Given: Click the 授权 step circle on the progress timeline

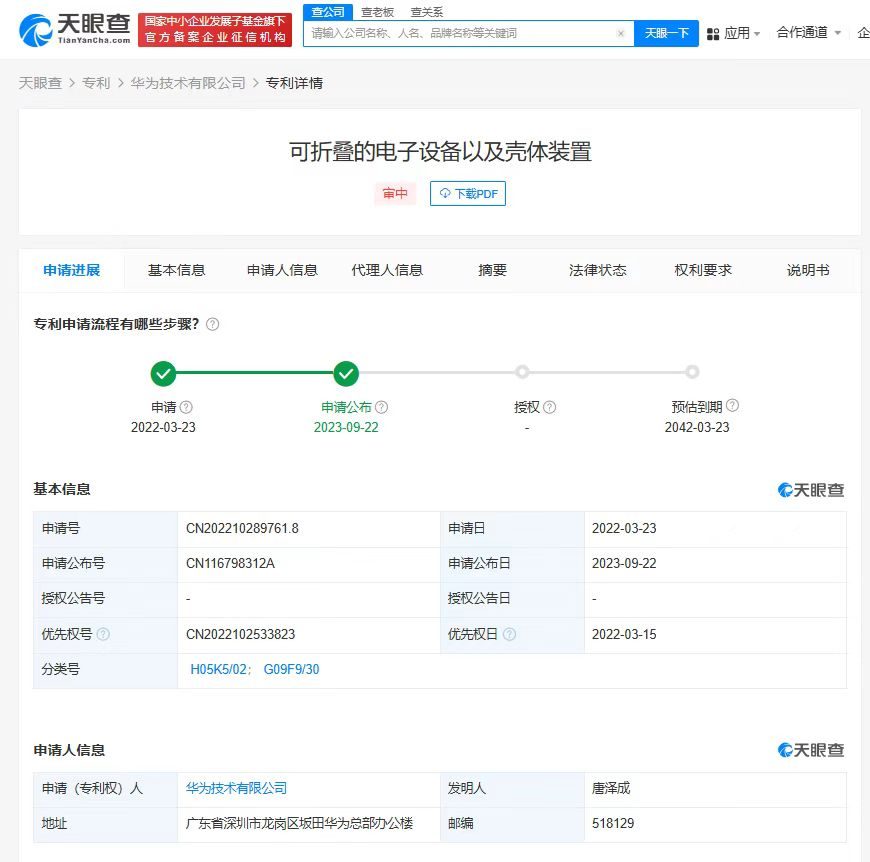Looking at the screenshot, I should 522,372.
